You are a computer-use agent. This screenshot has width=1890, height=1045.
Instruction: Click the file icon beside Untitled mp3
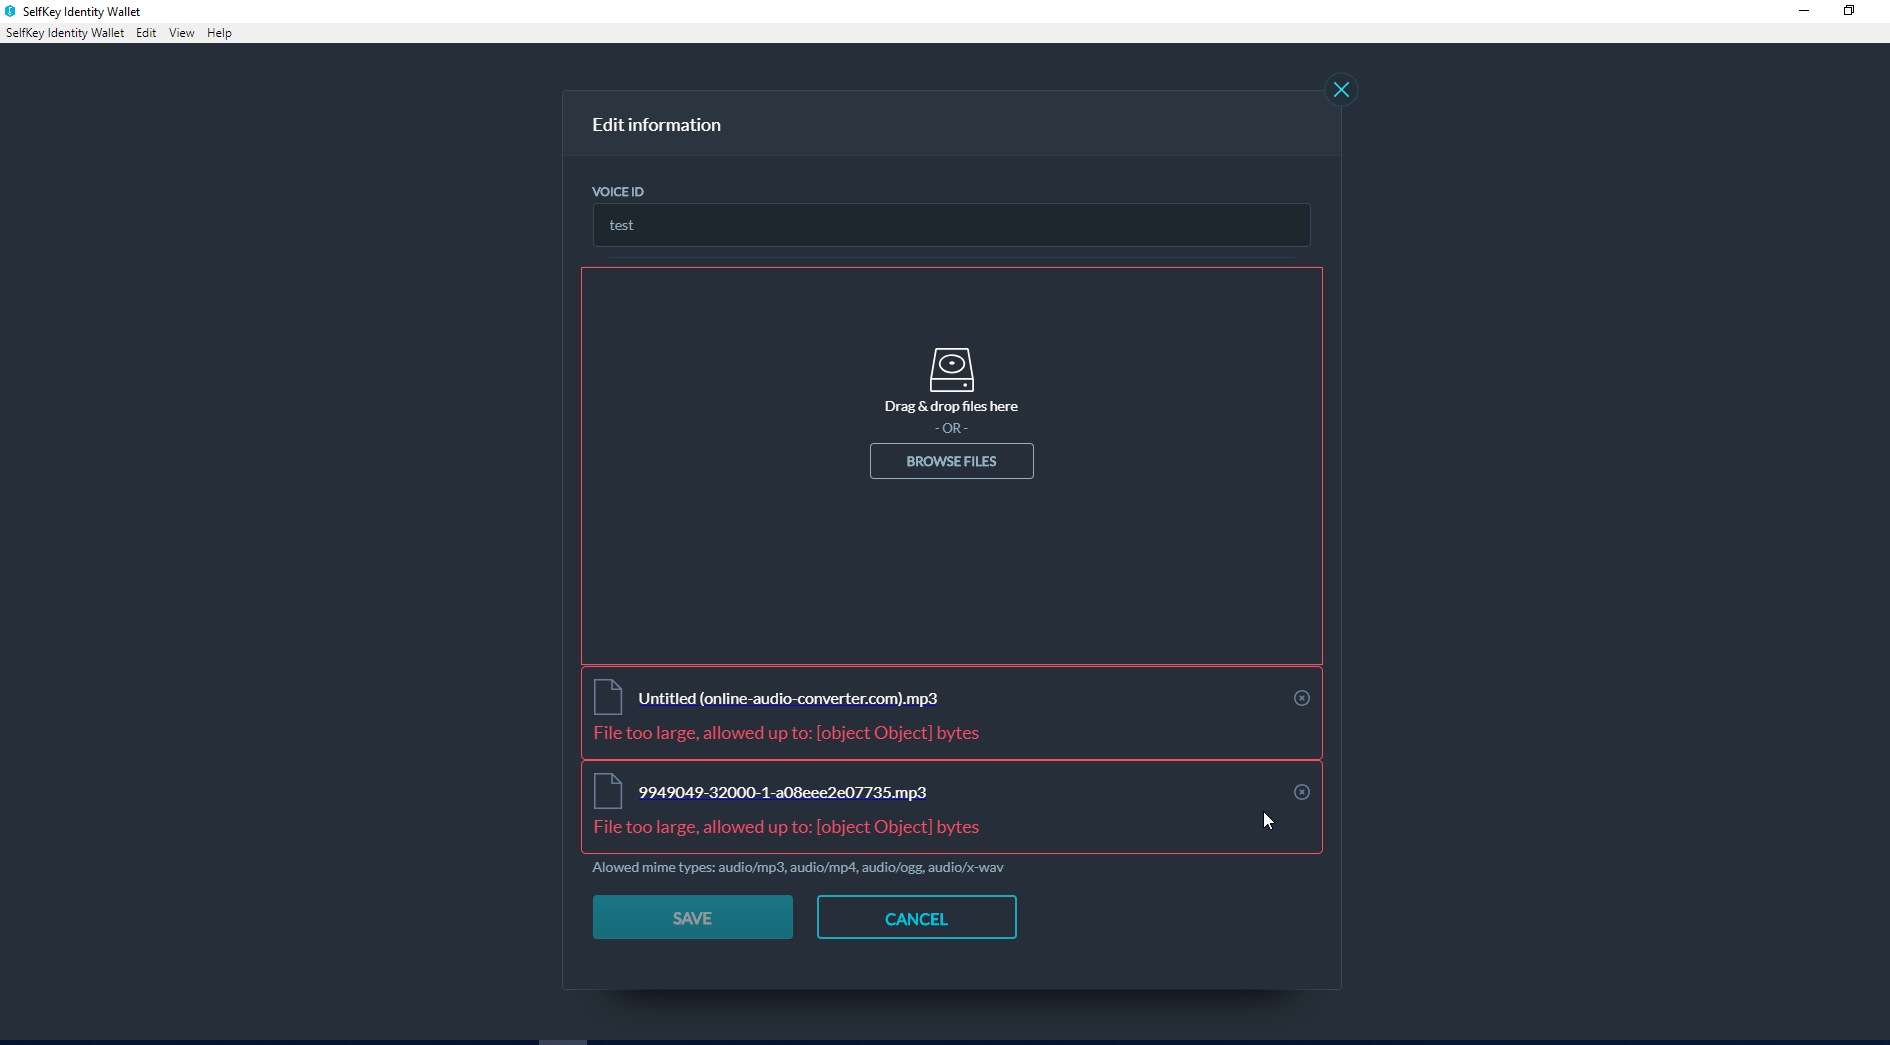tap(608, 697)
